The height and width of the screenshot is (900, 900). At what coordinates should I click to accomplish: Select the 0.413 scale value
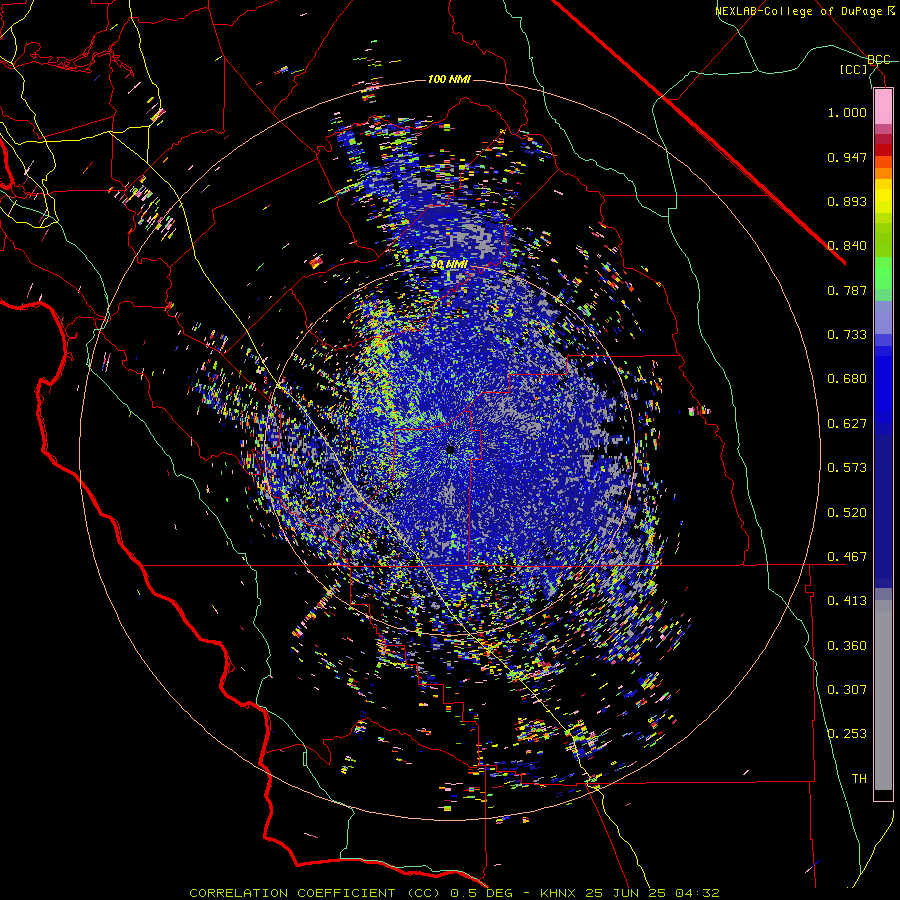pyautogui.click(x=847, y=601)
